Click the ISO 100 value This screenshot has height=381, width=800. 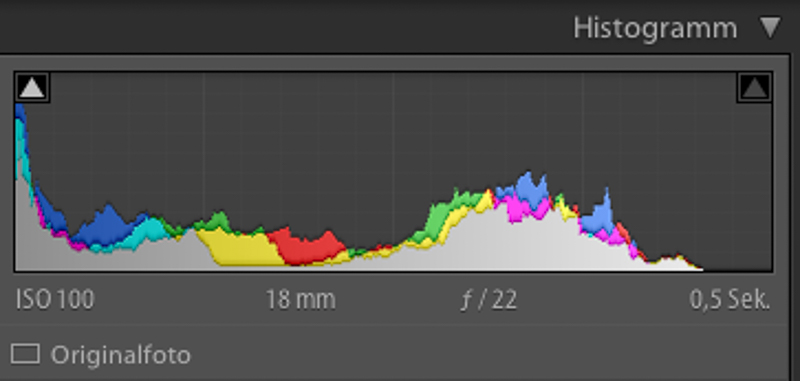tap(55, 299)
